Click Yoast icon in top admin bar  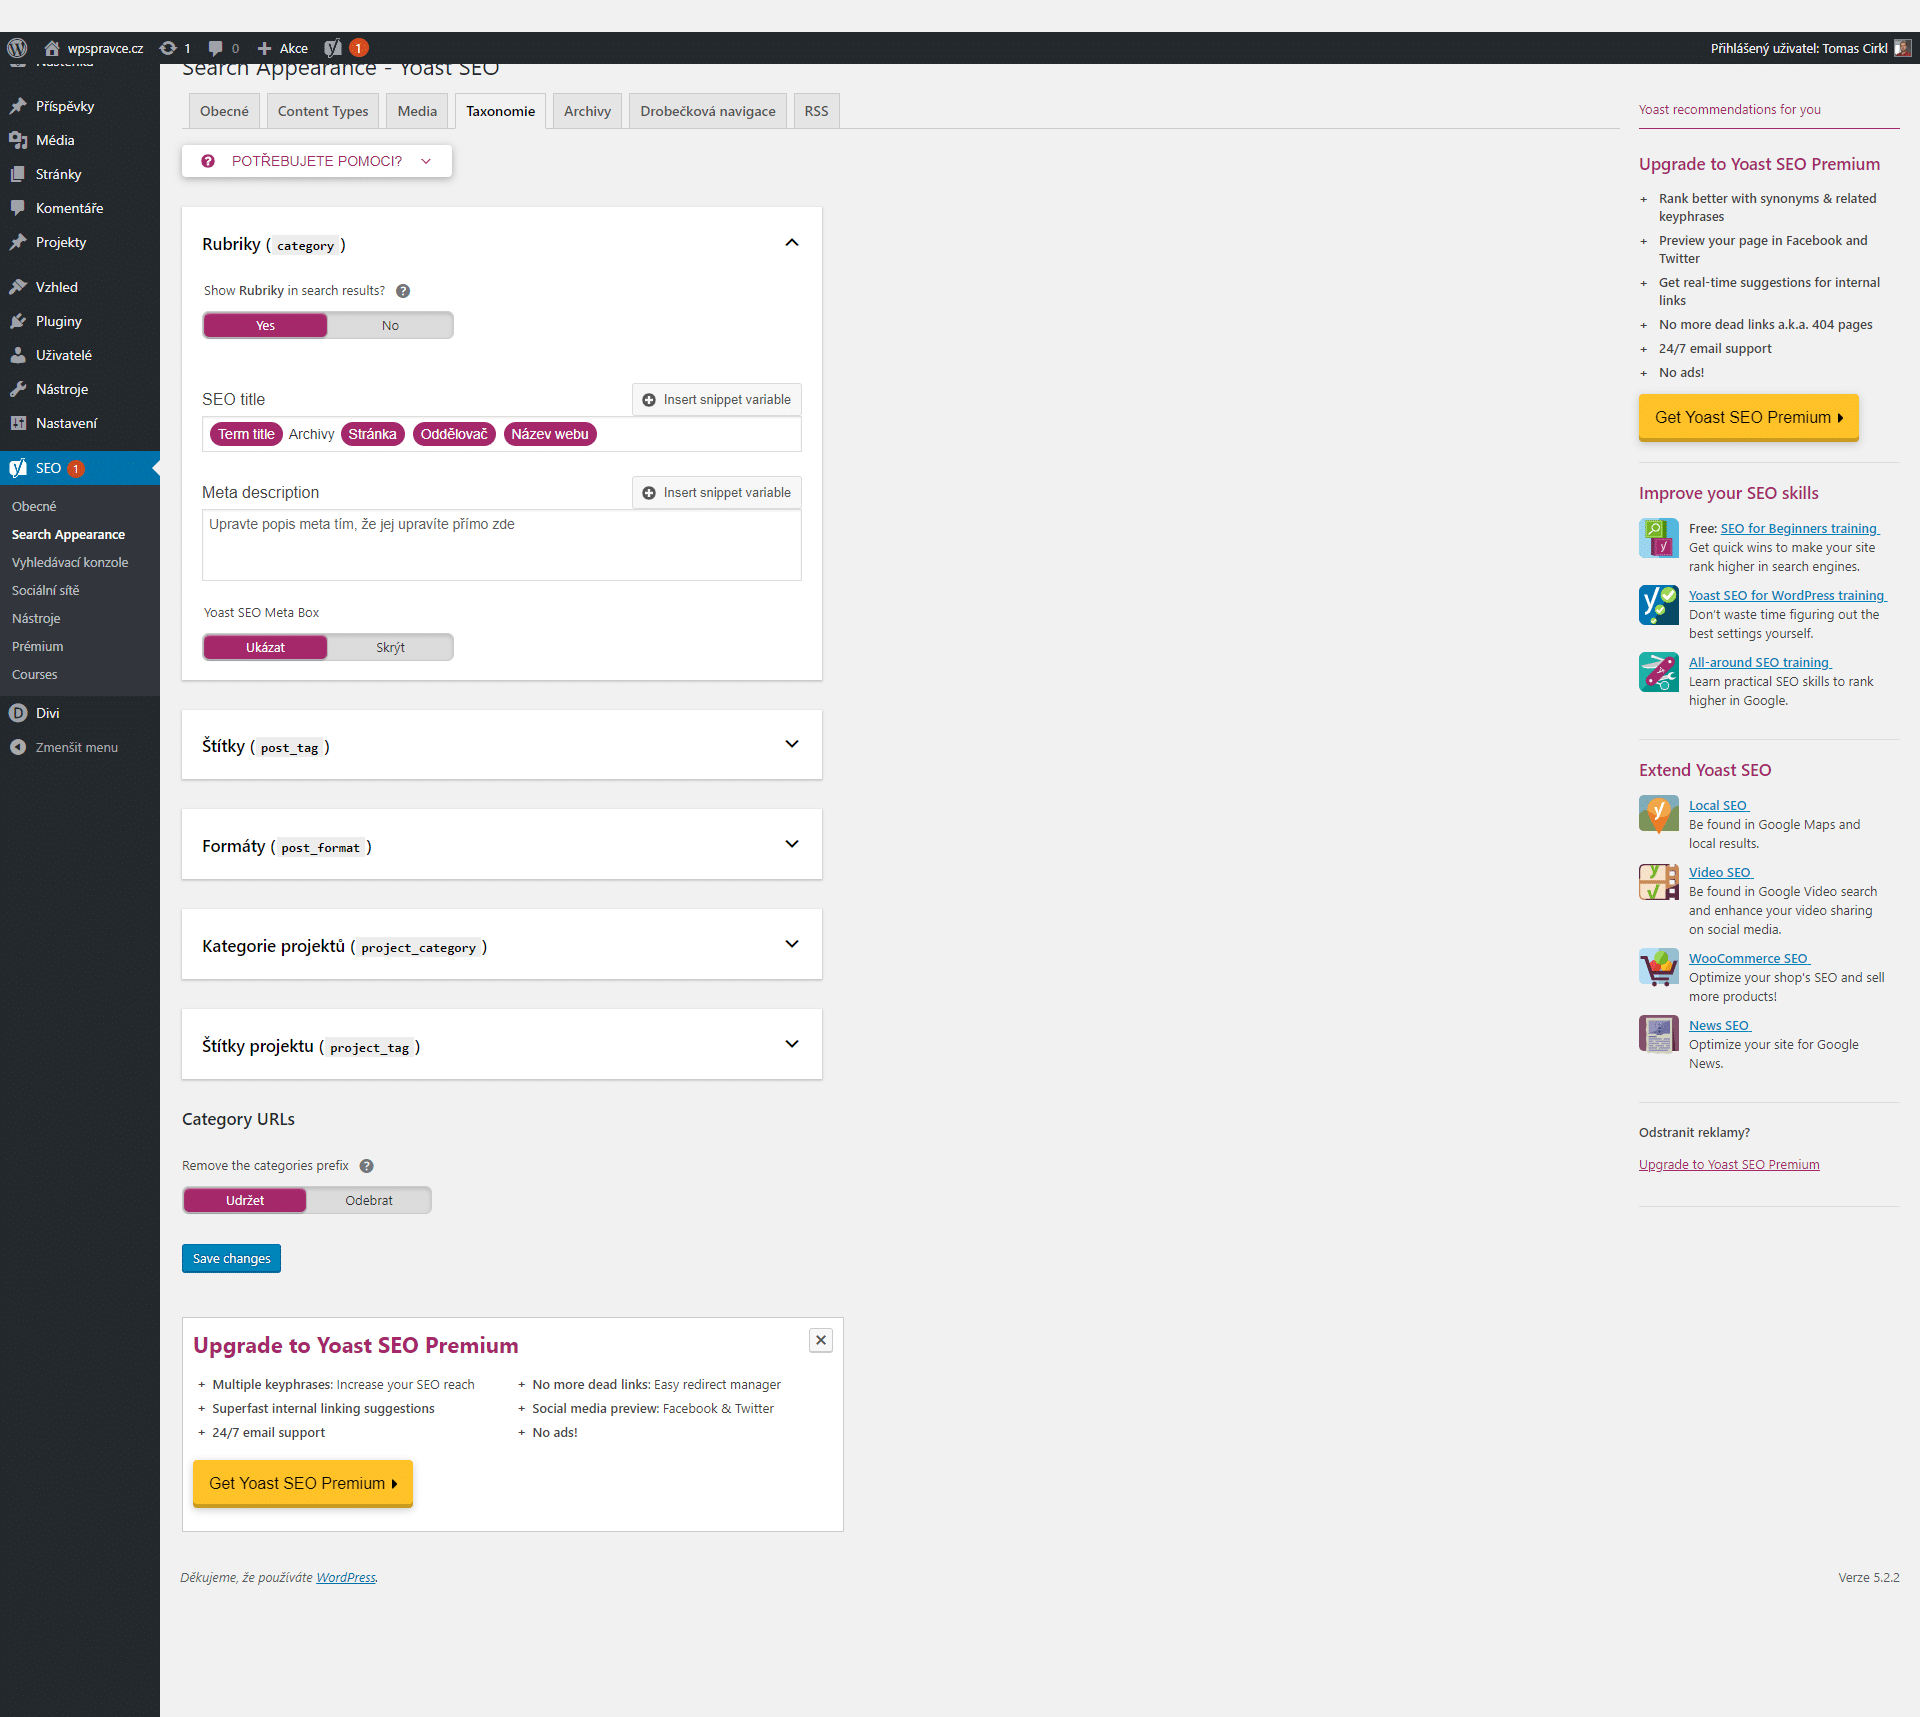tap(333, 48)
